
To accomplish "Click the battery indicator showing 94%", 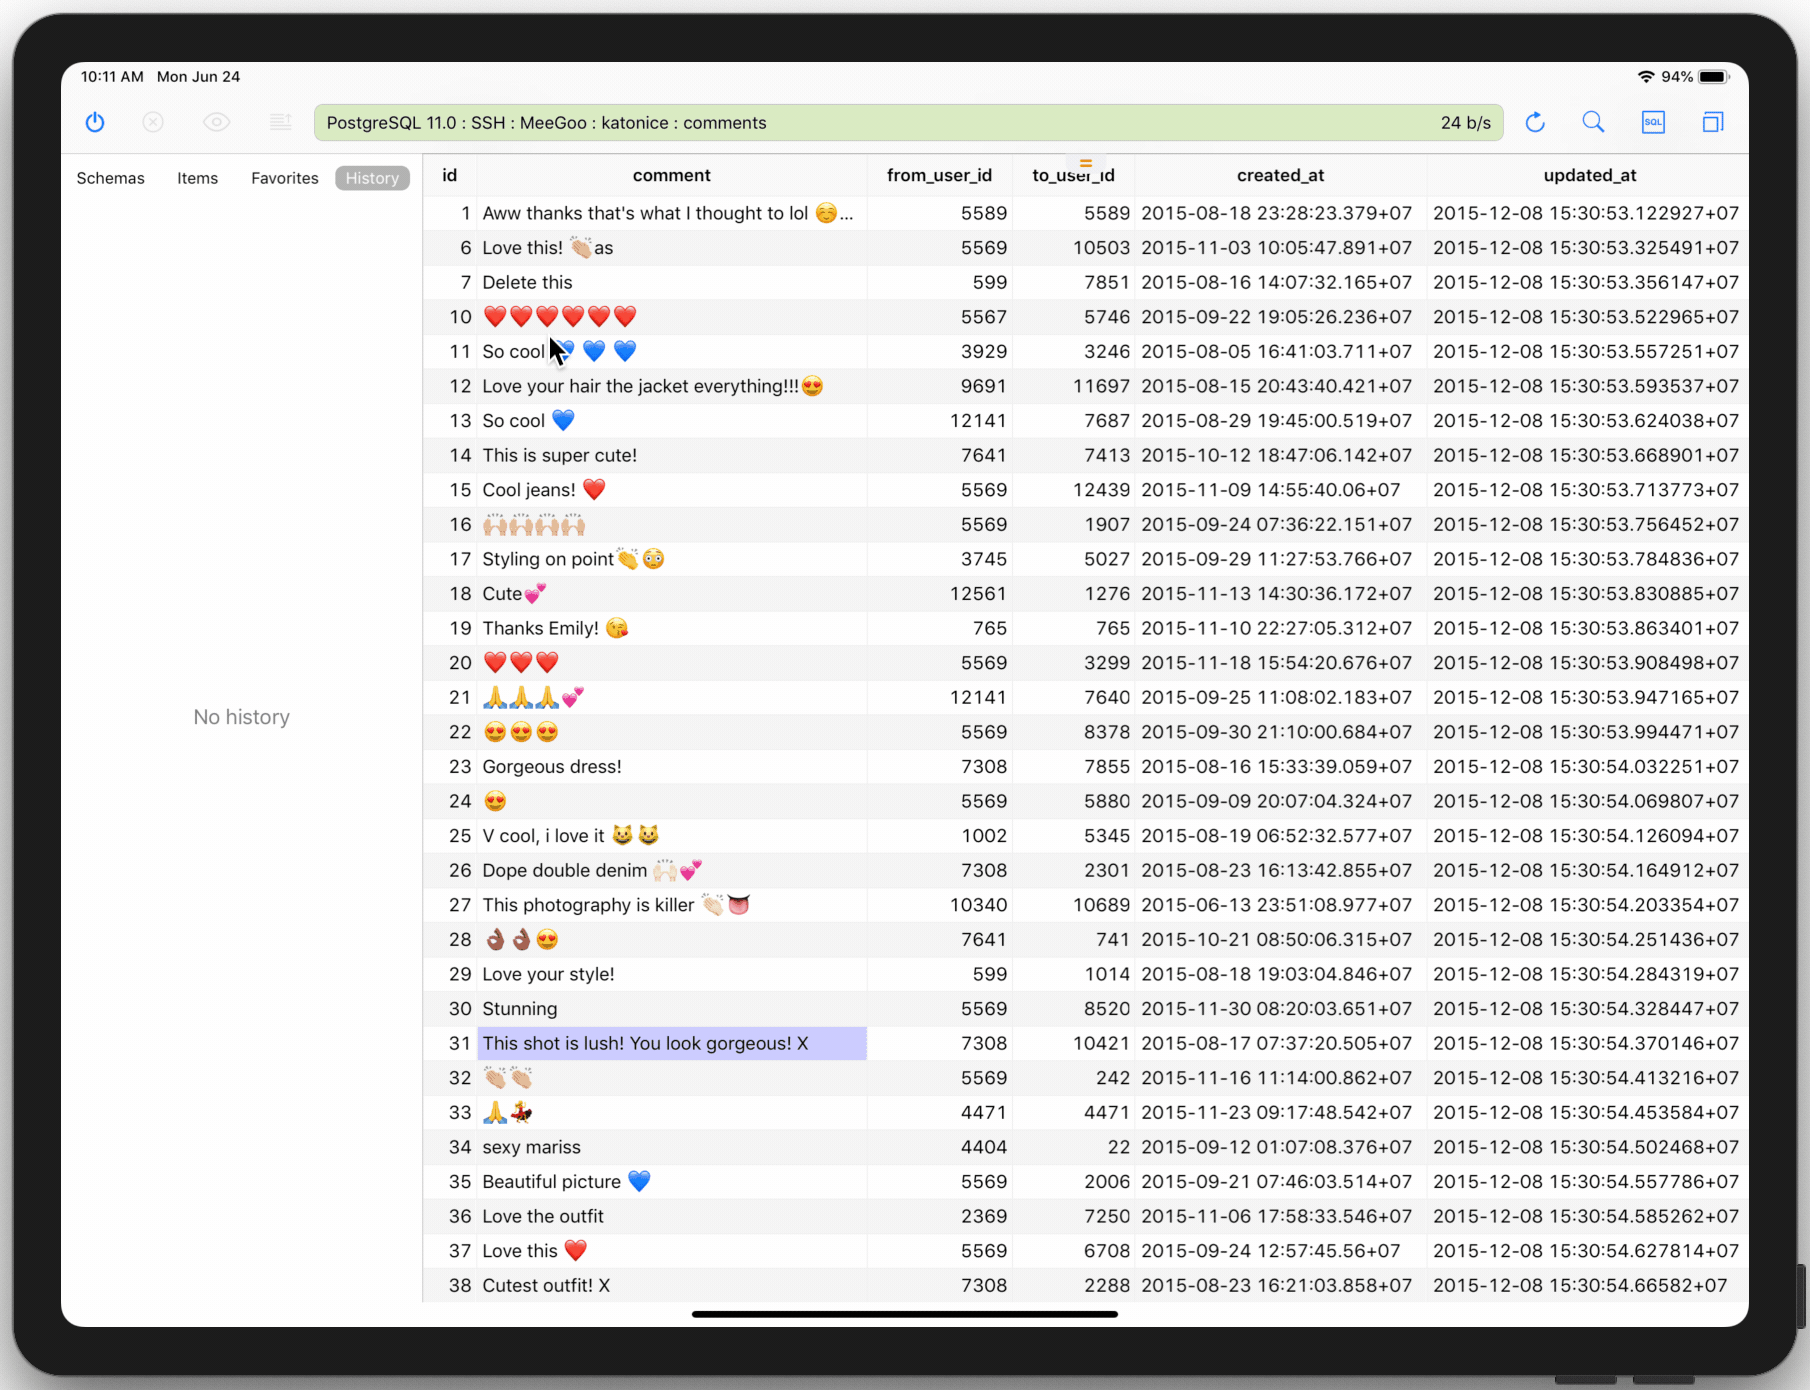I will pyautogui.click(x=1712, y=76).
